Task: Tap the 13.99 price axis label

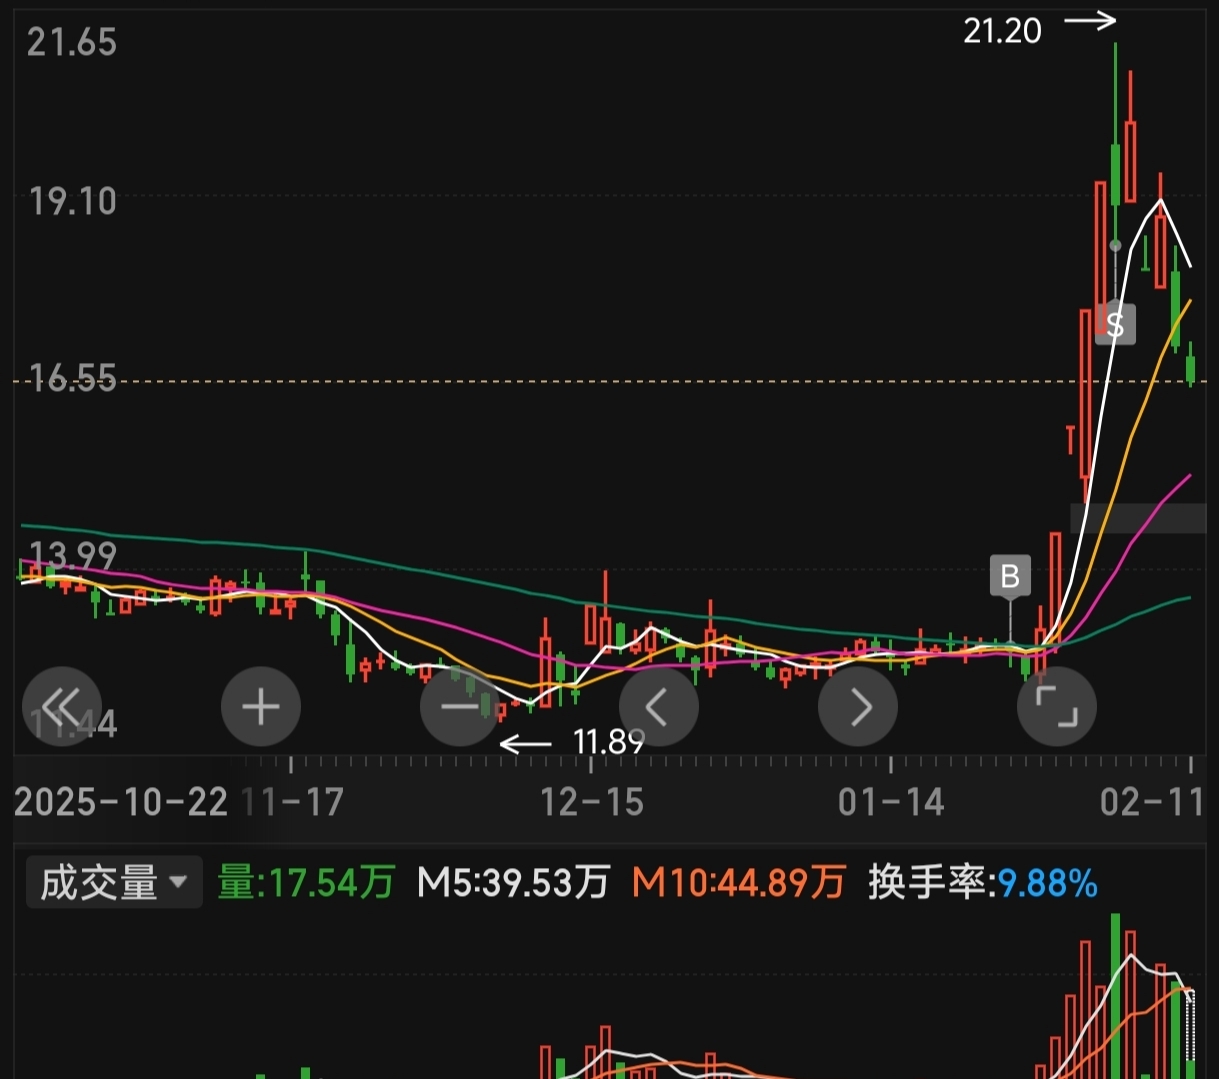Action: tap(72, 555)
